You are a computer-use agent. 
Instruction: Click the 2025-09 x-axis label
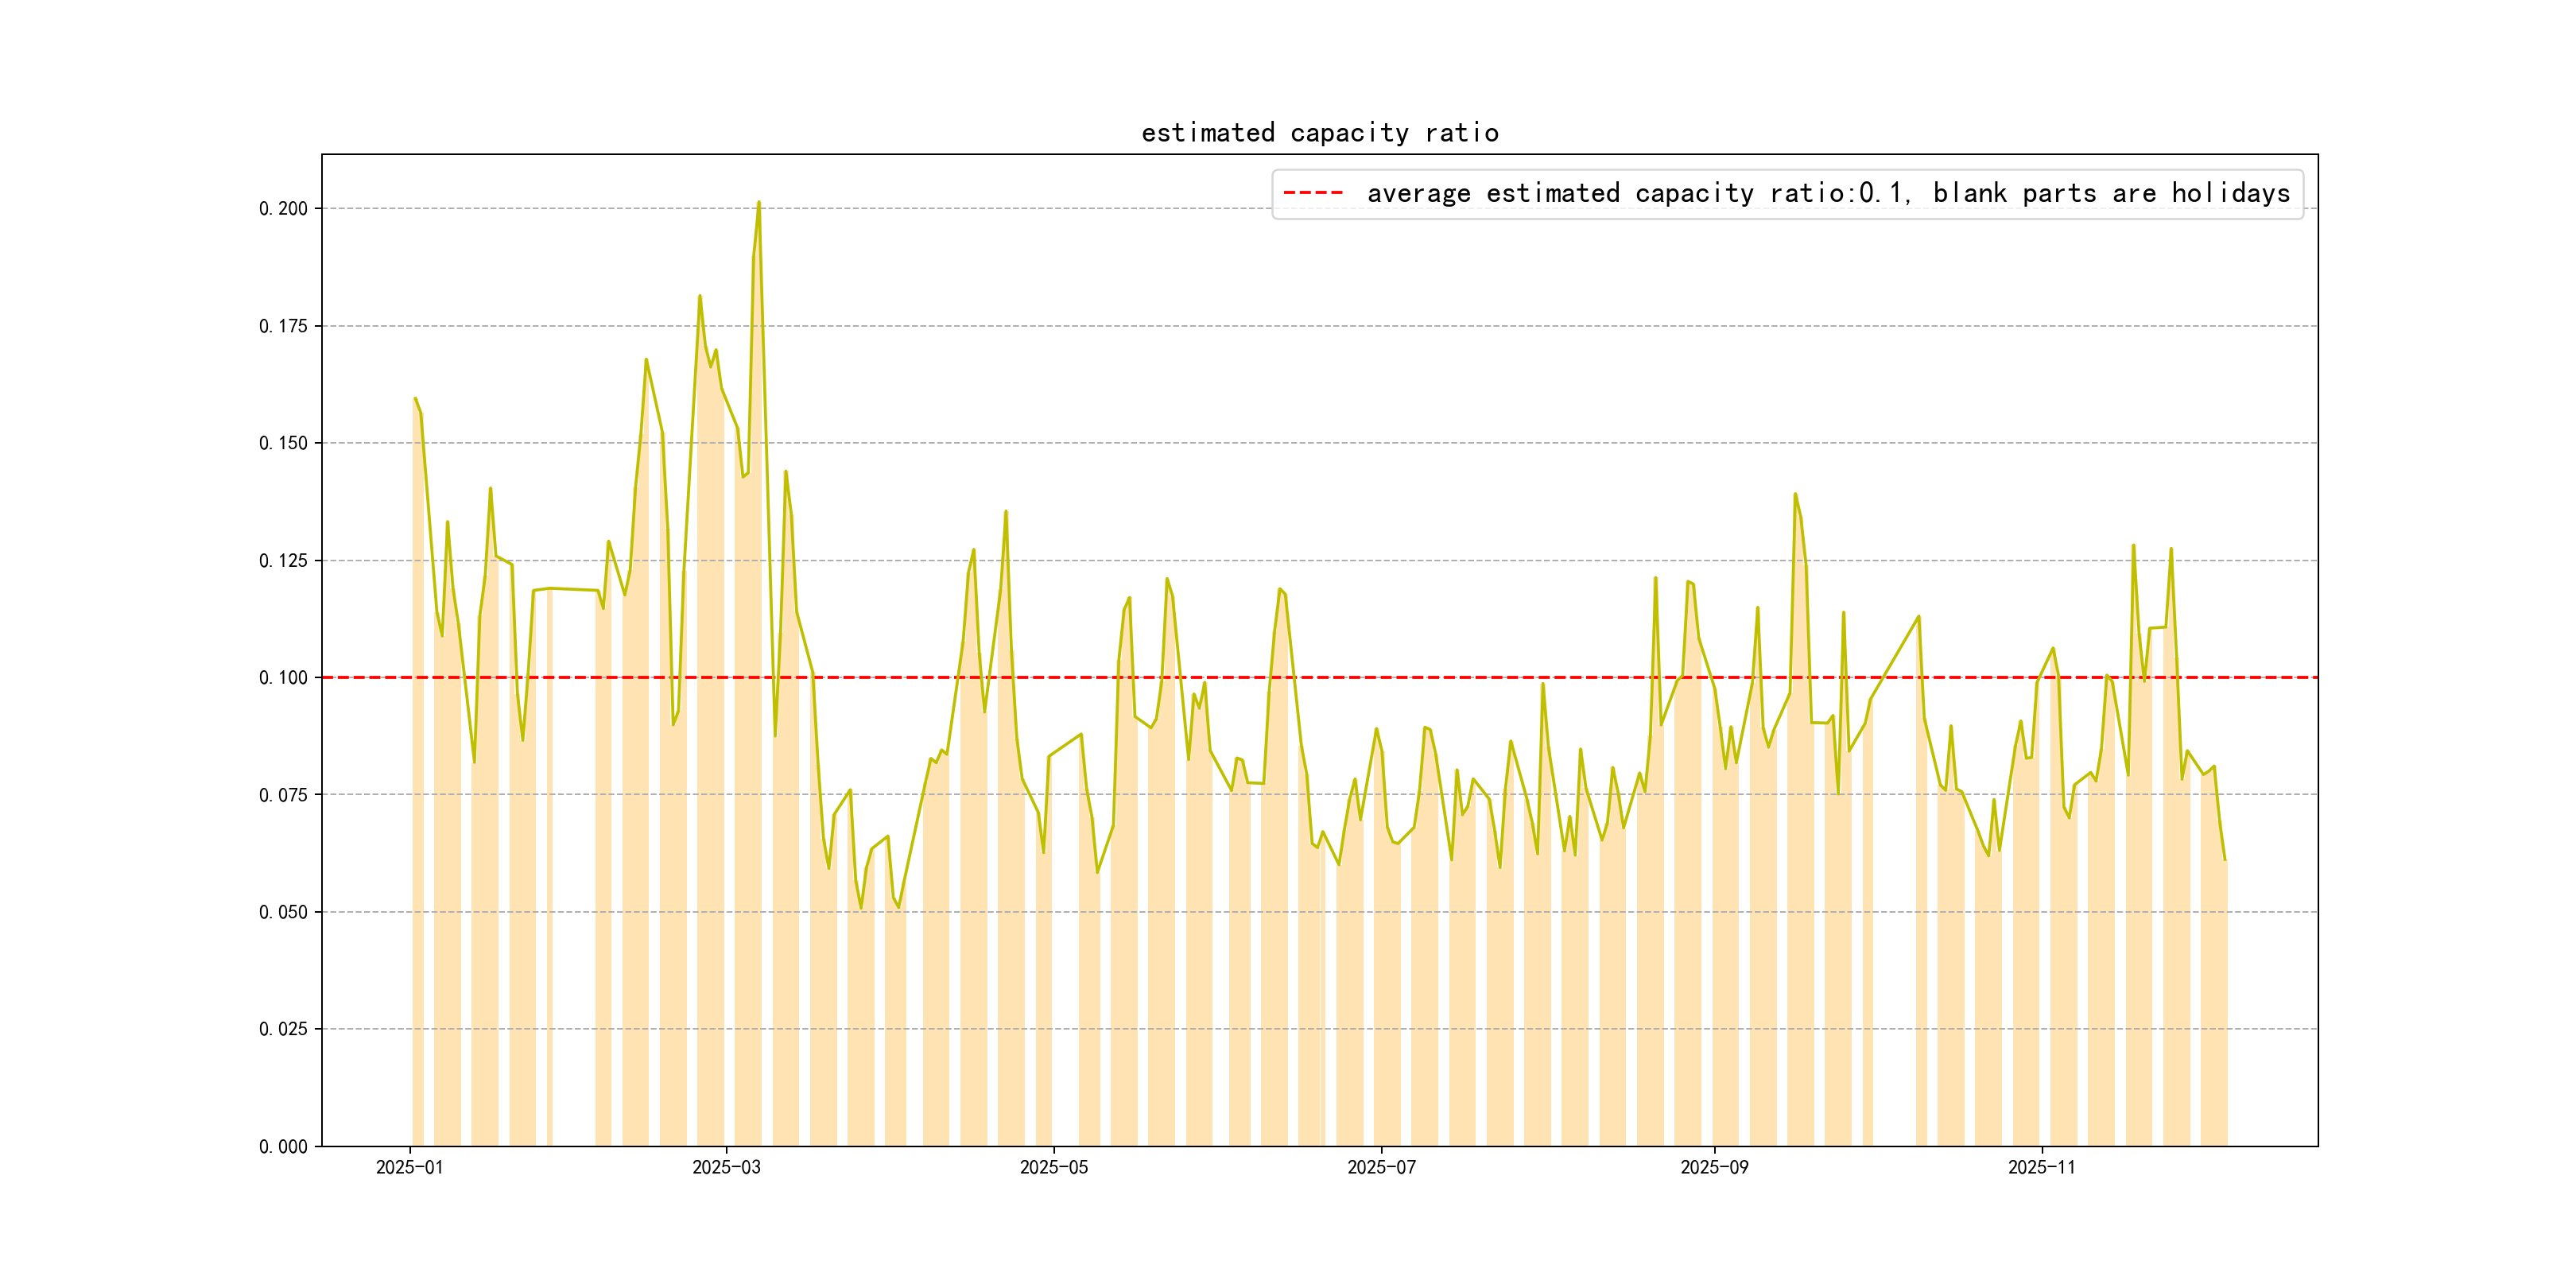point(1714,1167)
